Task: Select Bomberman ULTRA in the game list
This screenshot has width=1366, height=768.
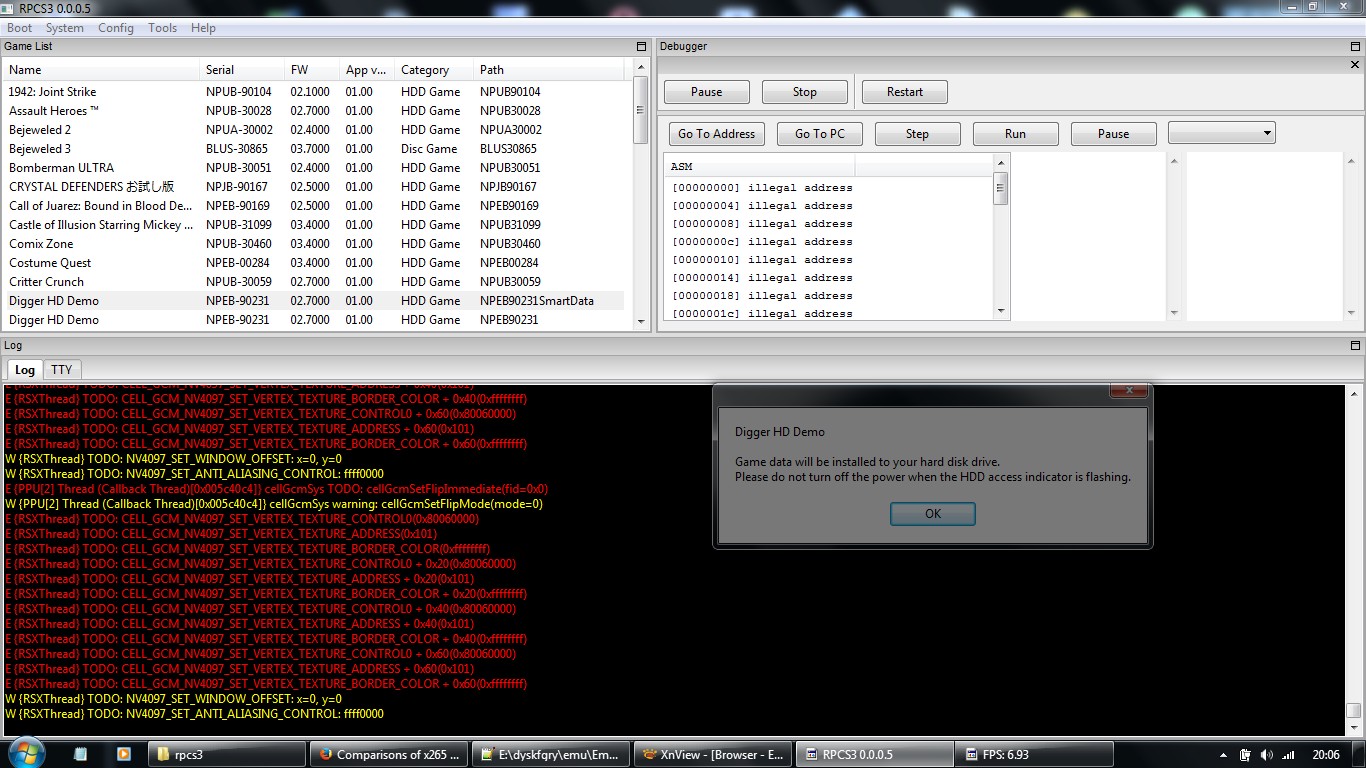Action: [x=61, y=168]
